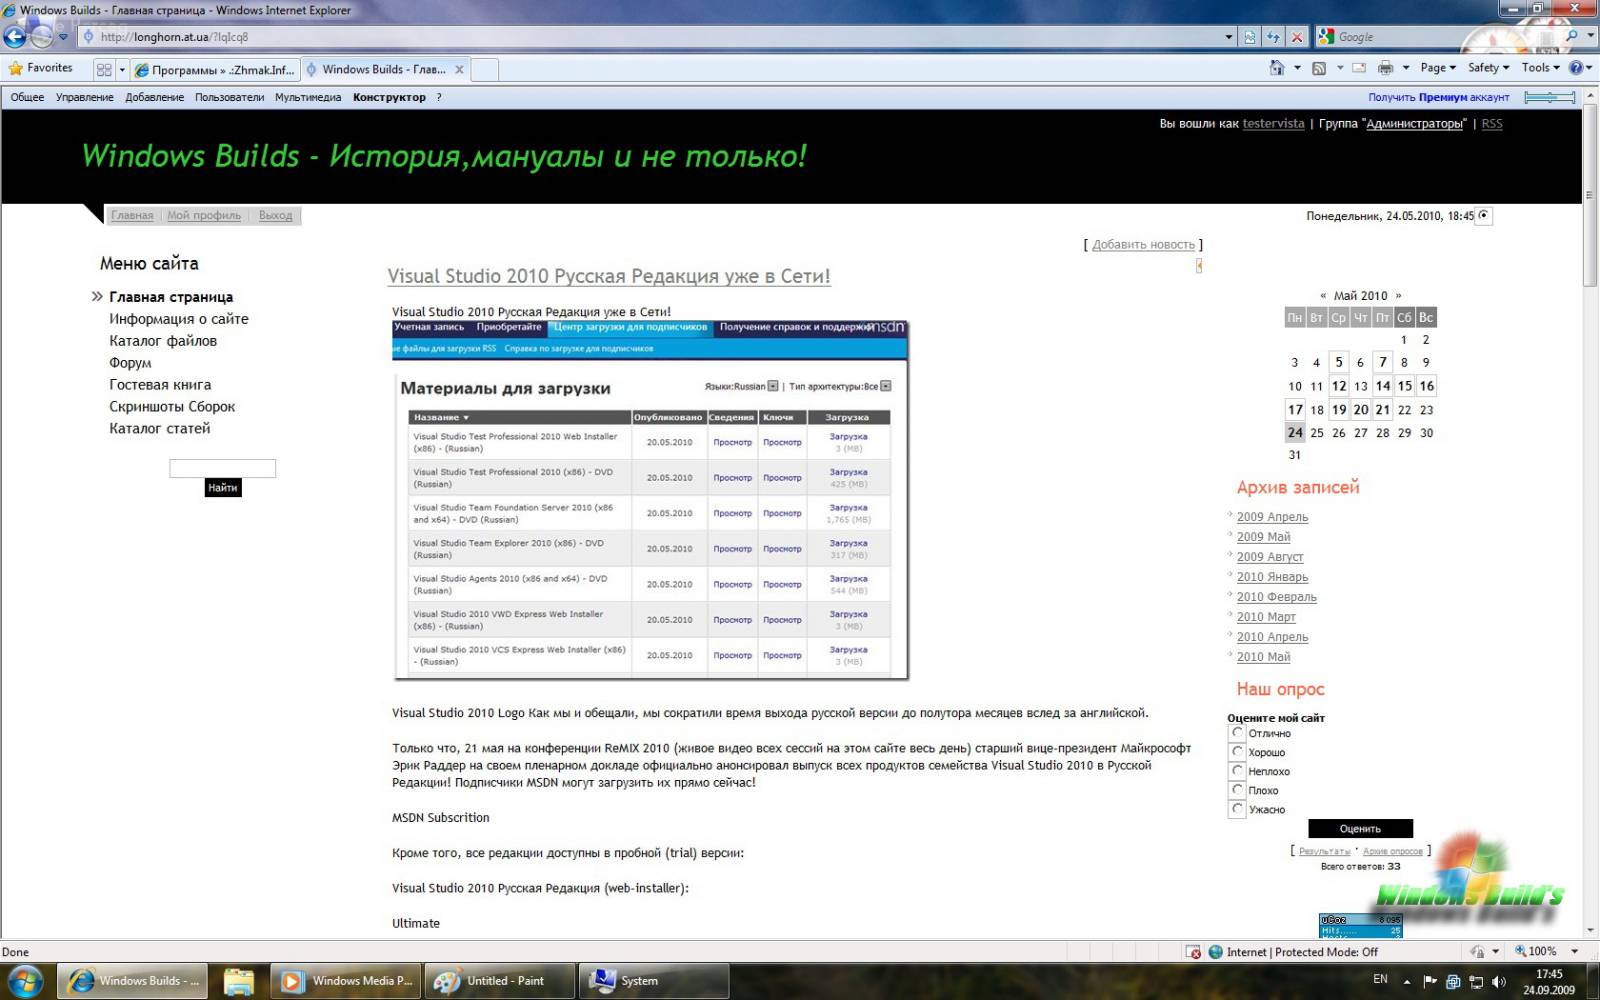Screen dimensions: 1600x1000
Task: Click the blue Help question mark icon
Action: tap(1576, 68)
